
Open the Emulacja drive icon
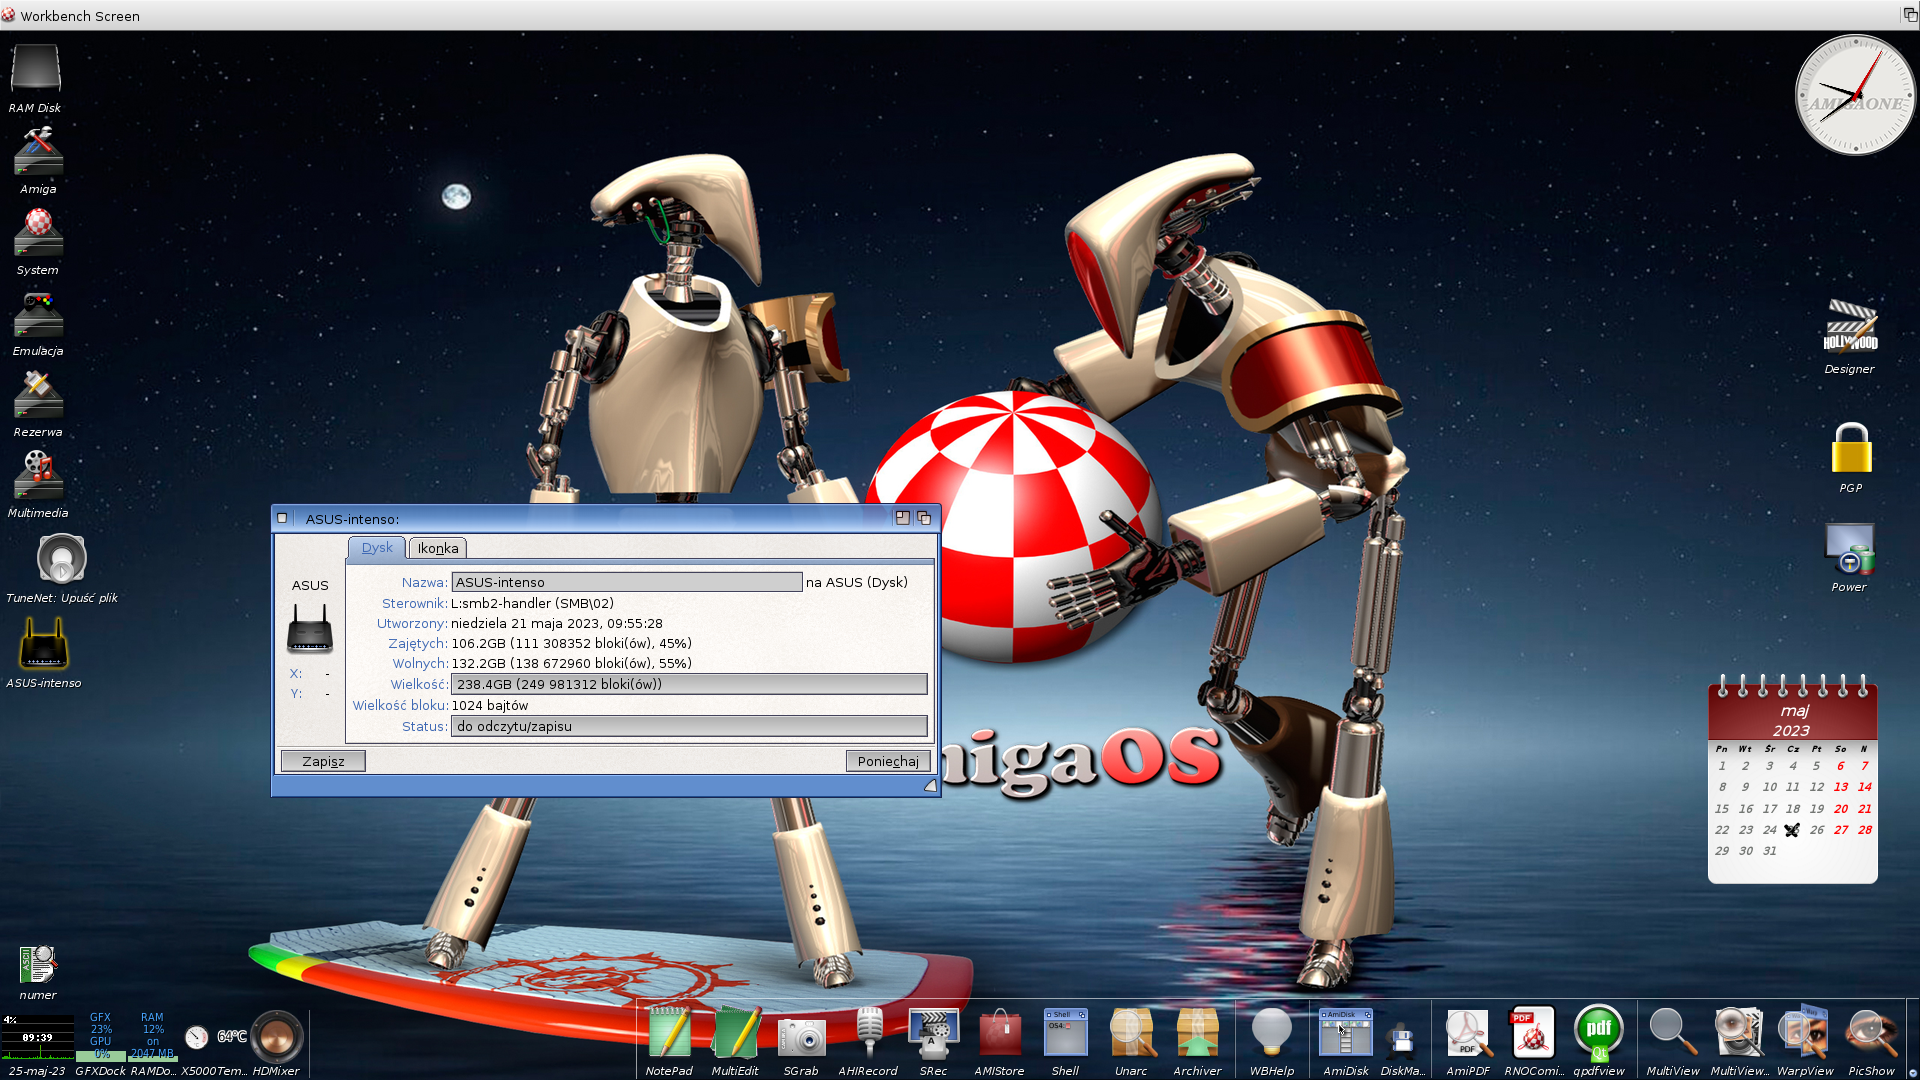click(x=38, y=315)
